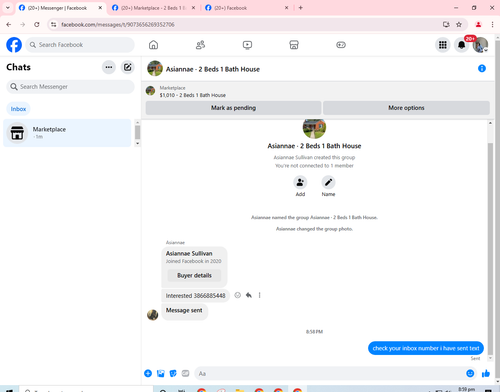This screenshot has width=500, height=392.
Task: Click the conversation header listing thumbnail
Action: point(155,68)
